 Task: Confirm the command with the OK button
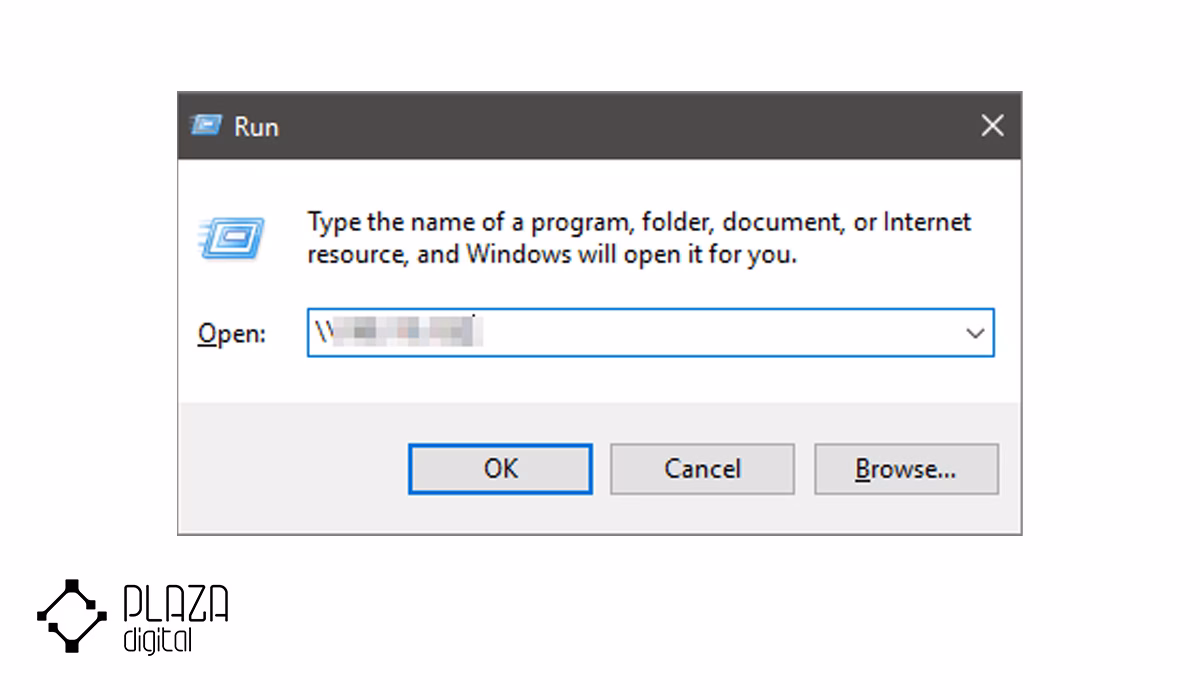click(x=500, y=469)
